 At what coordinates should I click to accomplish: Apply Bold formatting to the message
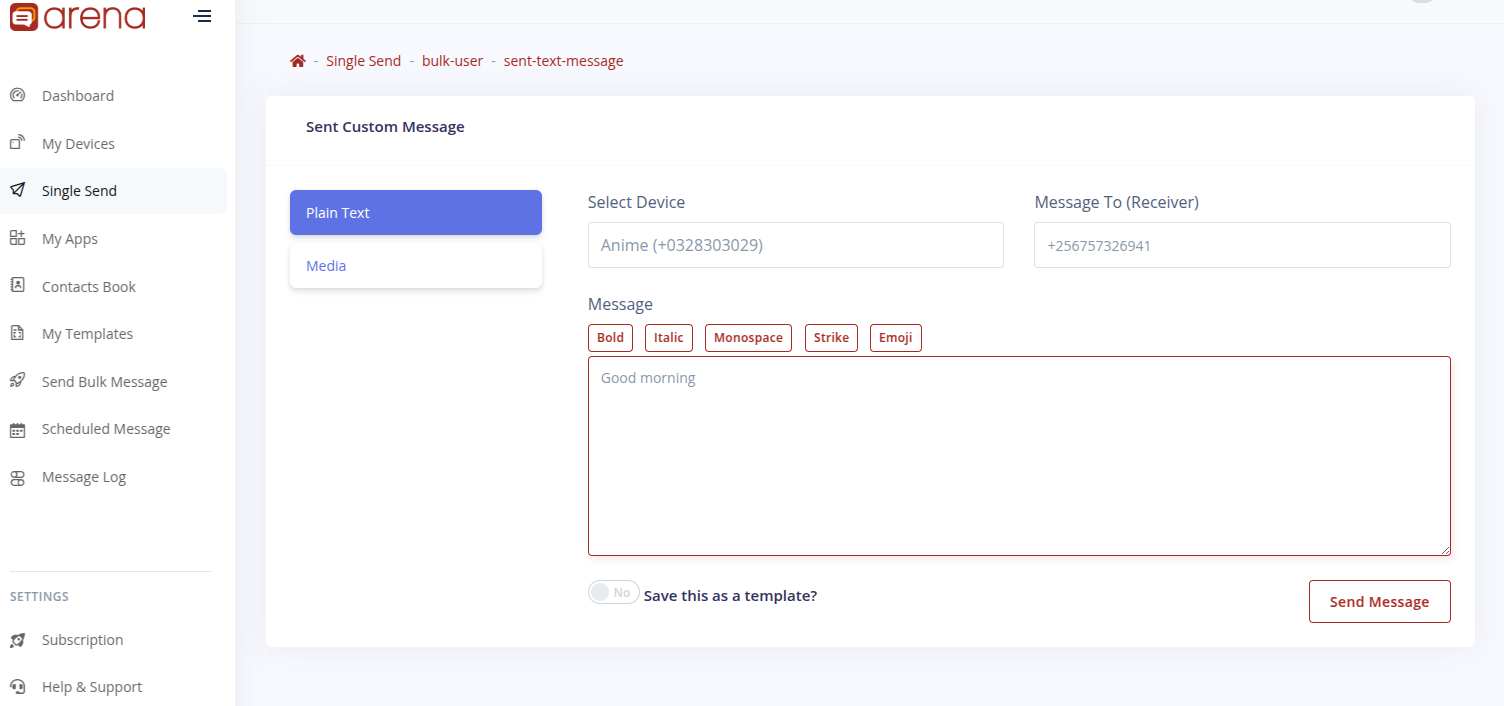tap(610, 338)
